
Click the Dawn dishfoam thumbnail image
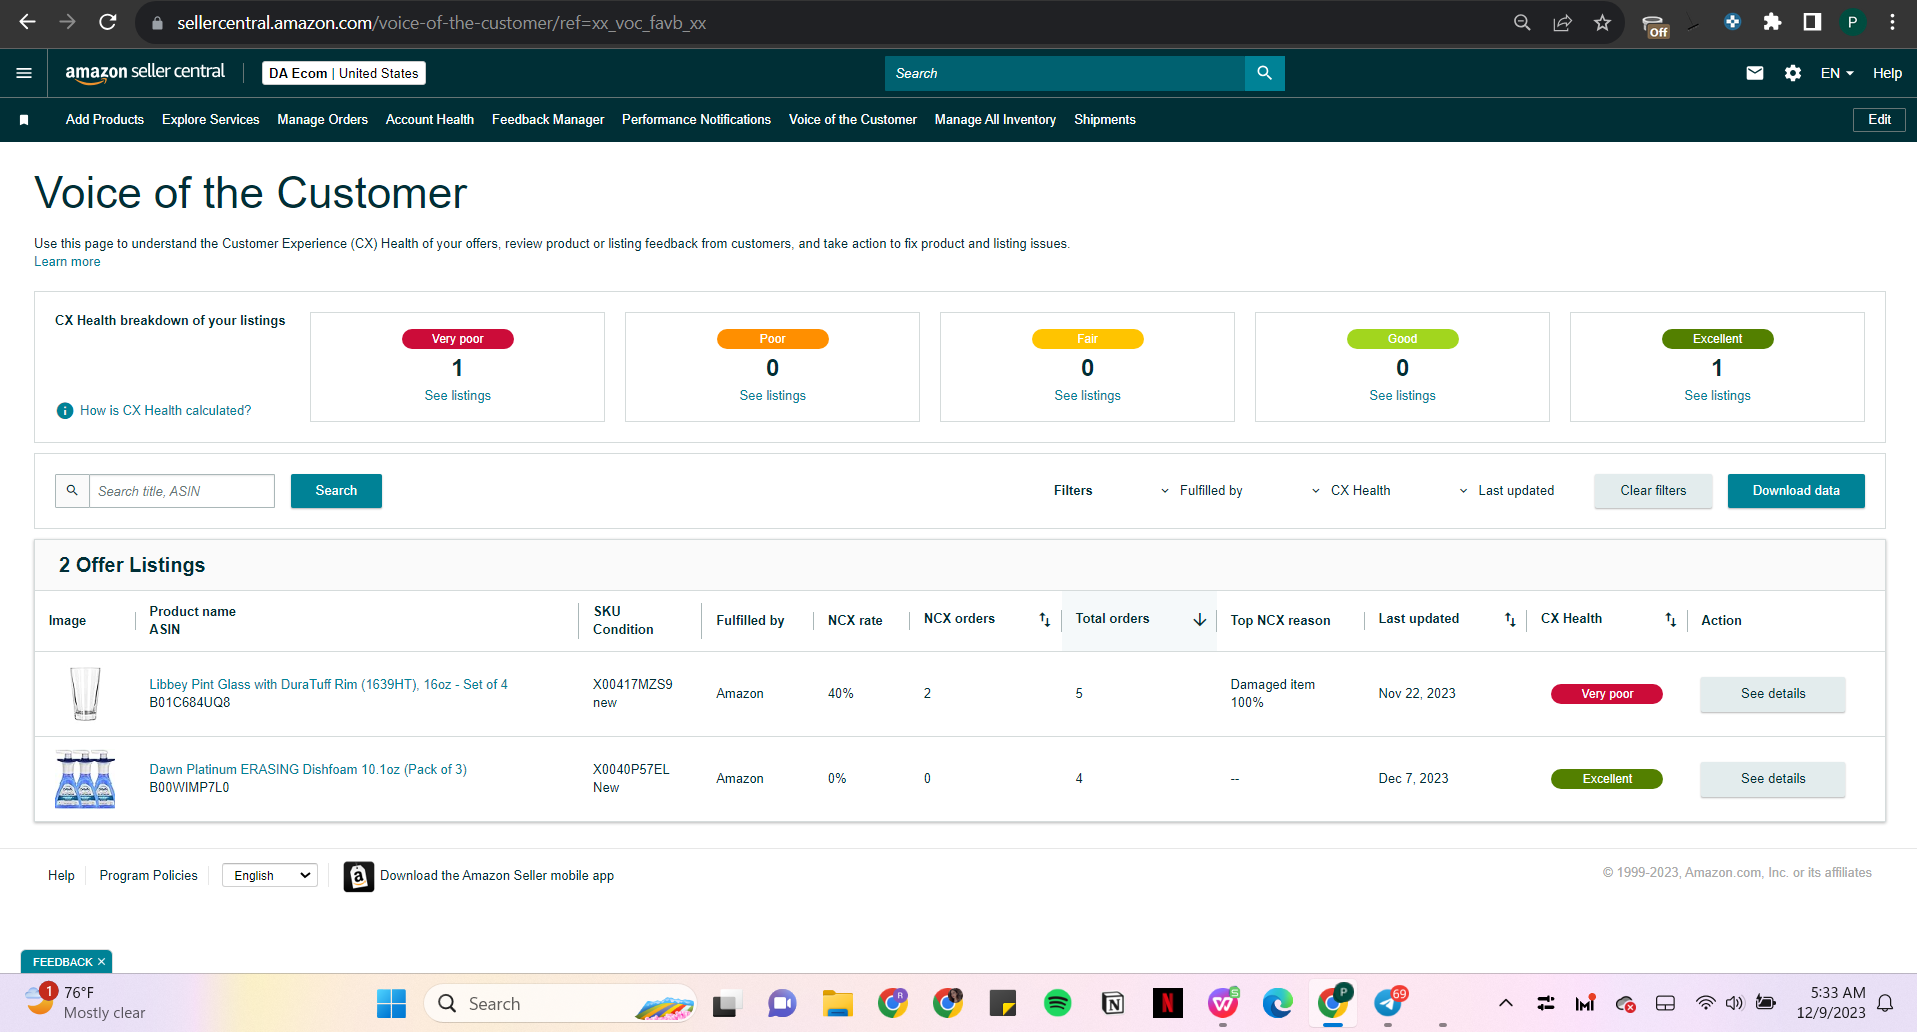pyautogui.click(x=85, y=779)
